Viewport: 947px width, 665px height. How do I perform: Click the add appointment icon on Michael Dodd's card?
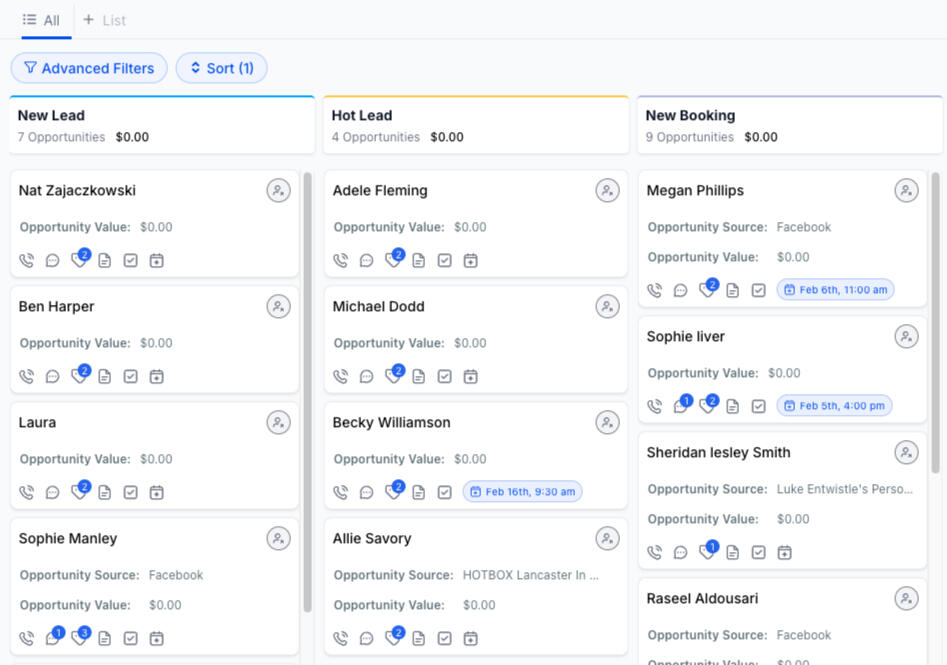tap(471, 377)
